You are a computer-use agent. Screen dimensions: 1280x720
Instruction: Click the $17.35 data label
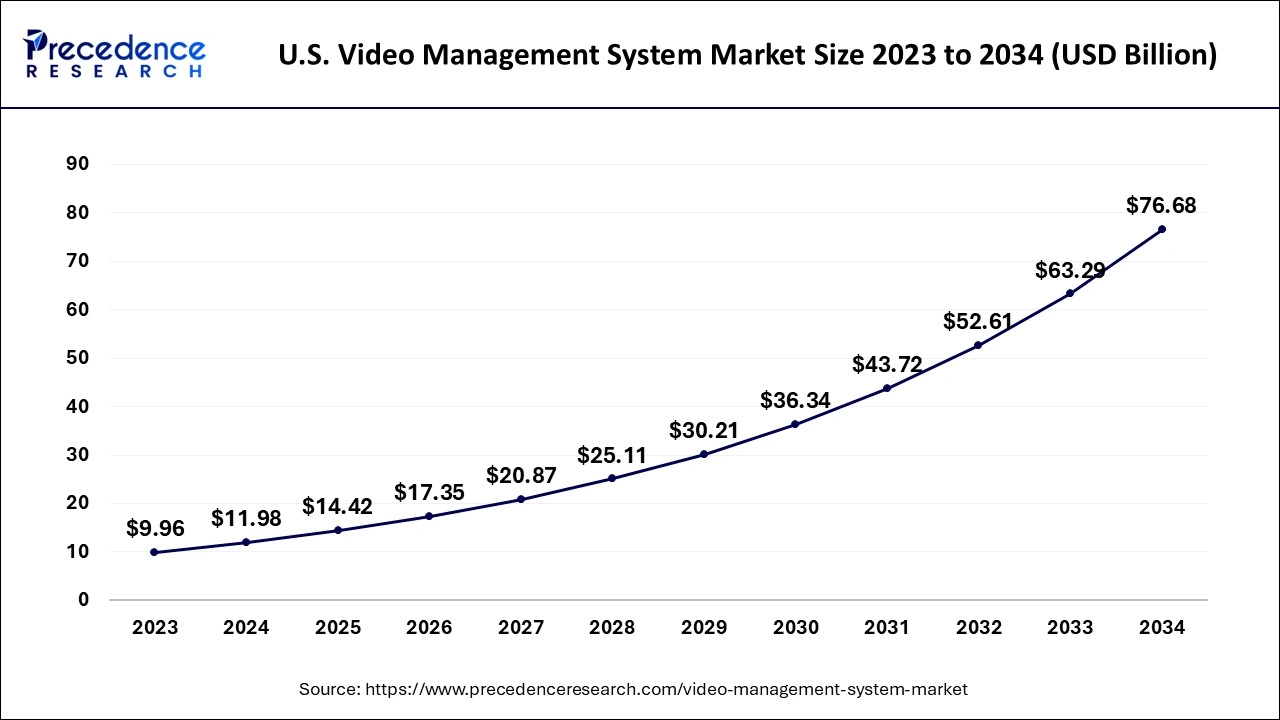click(x=429, y=492)
